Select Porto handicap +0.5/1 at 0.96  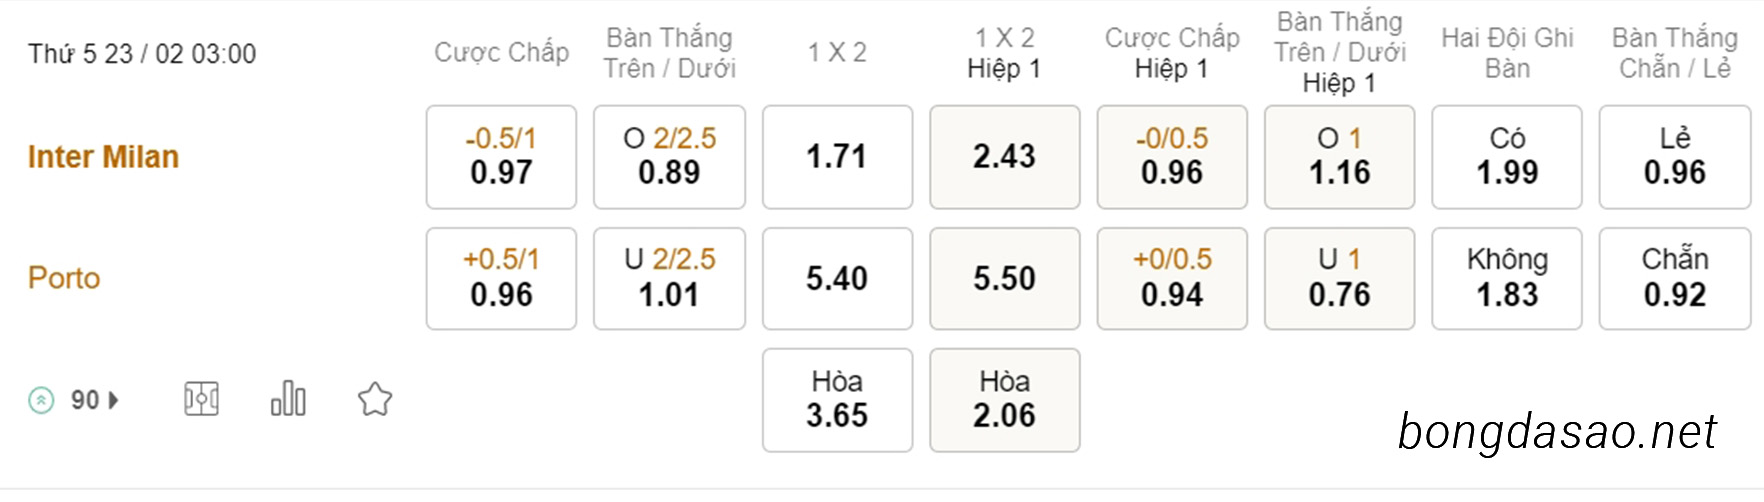[x=501, y=278]
